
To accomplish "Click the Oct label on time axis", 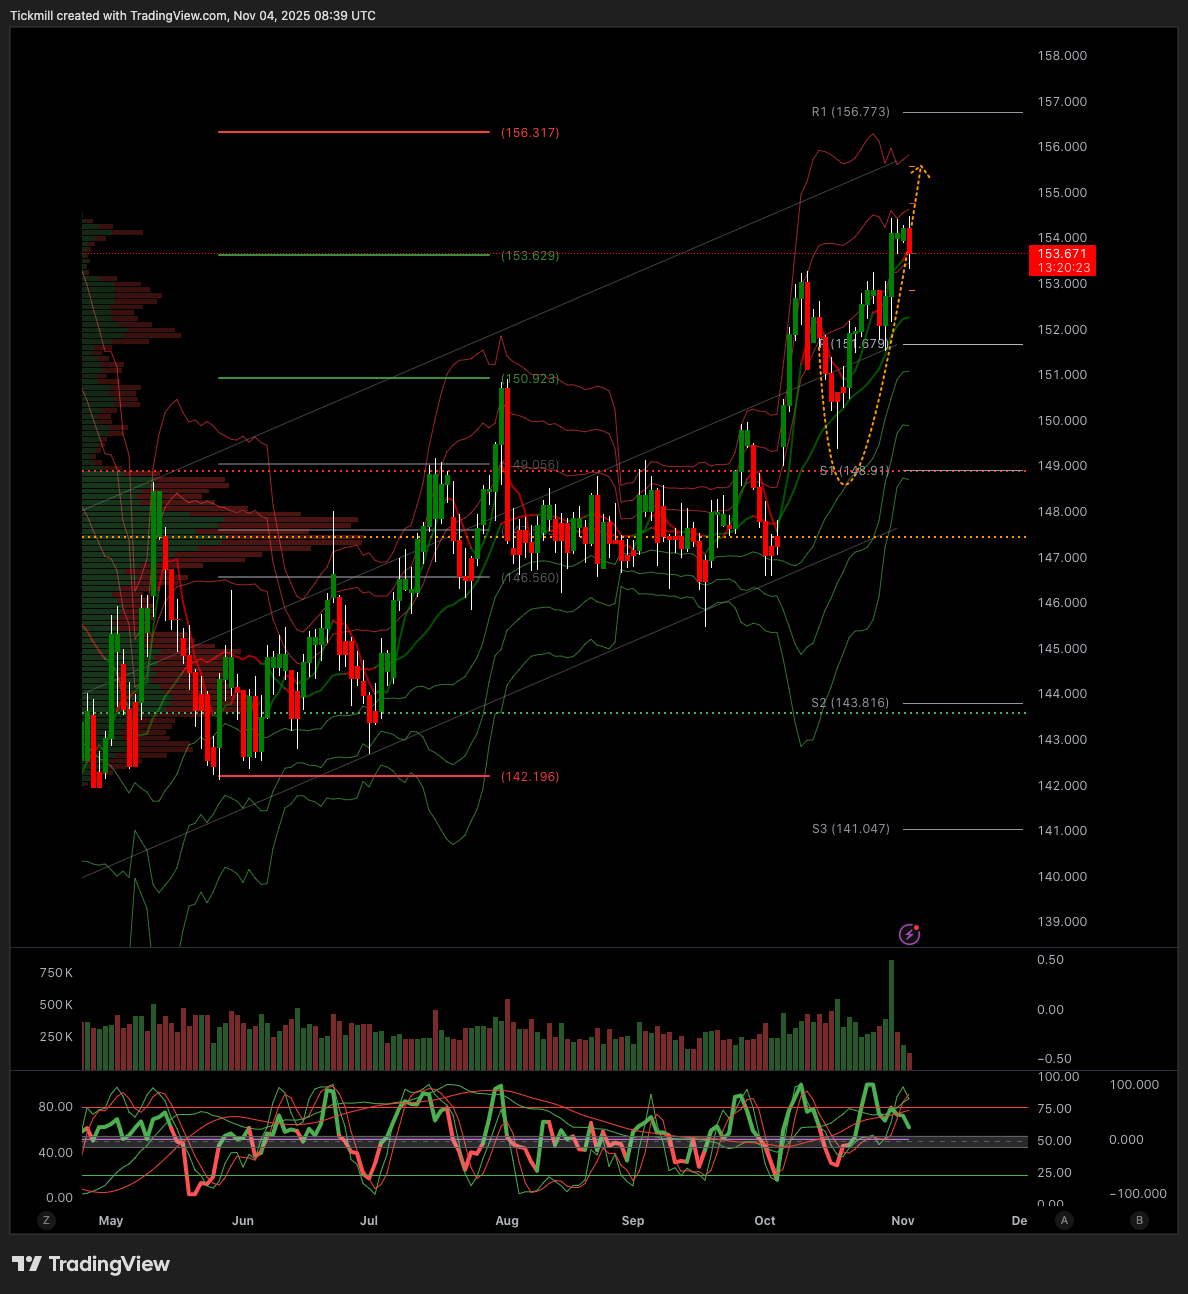I will click(765, 1221).
